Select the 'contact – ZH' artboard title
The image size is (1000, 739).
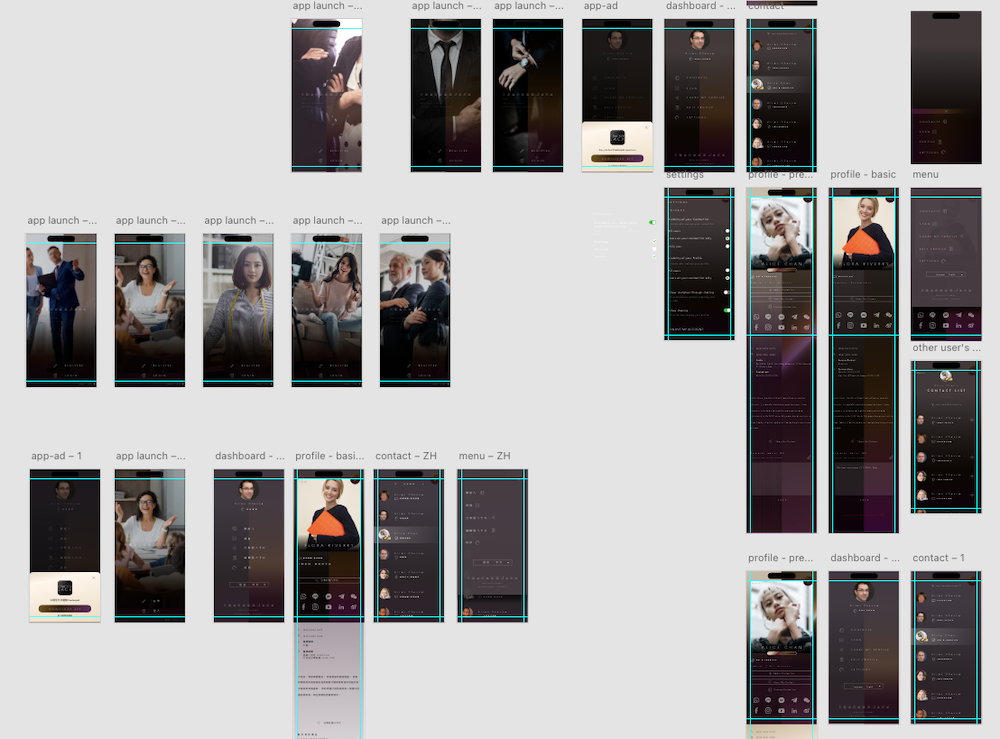(x=405, y=456)
